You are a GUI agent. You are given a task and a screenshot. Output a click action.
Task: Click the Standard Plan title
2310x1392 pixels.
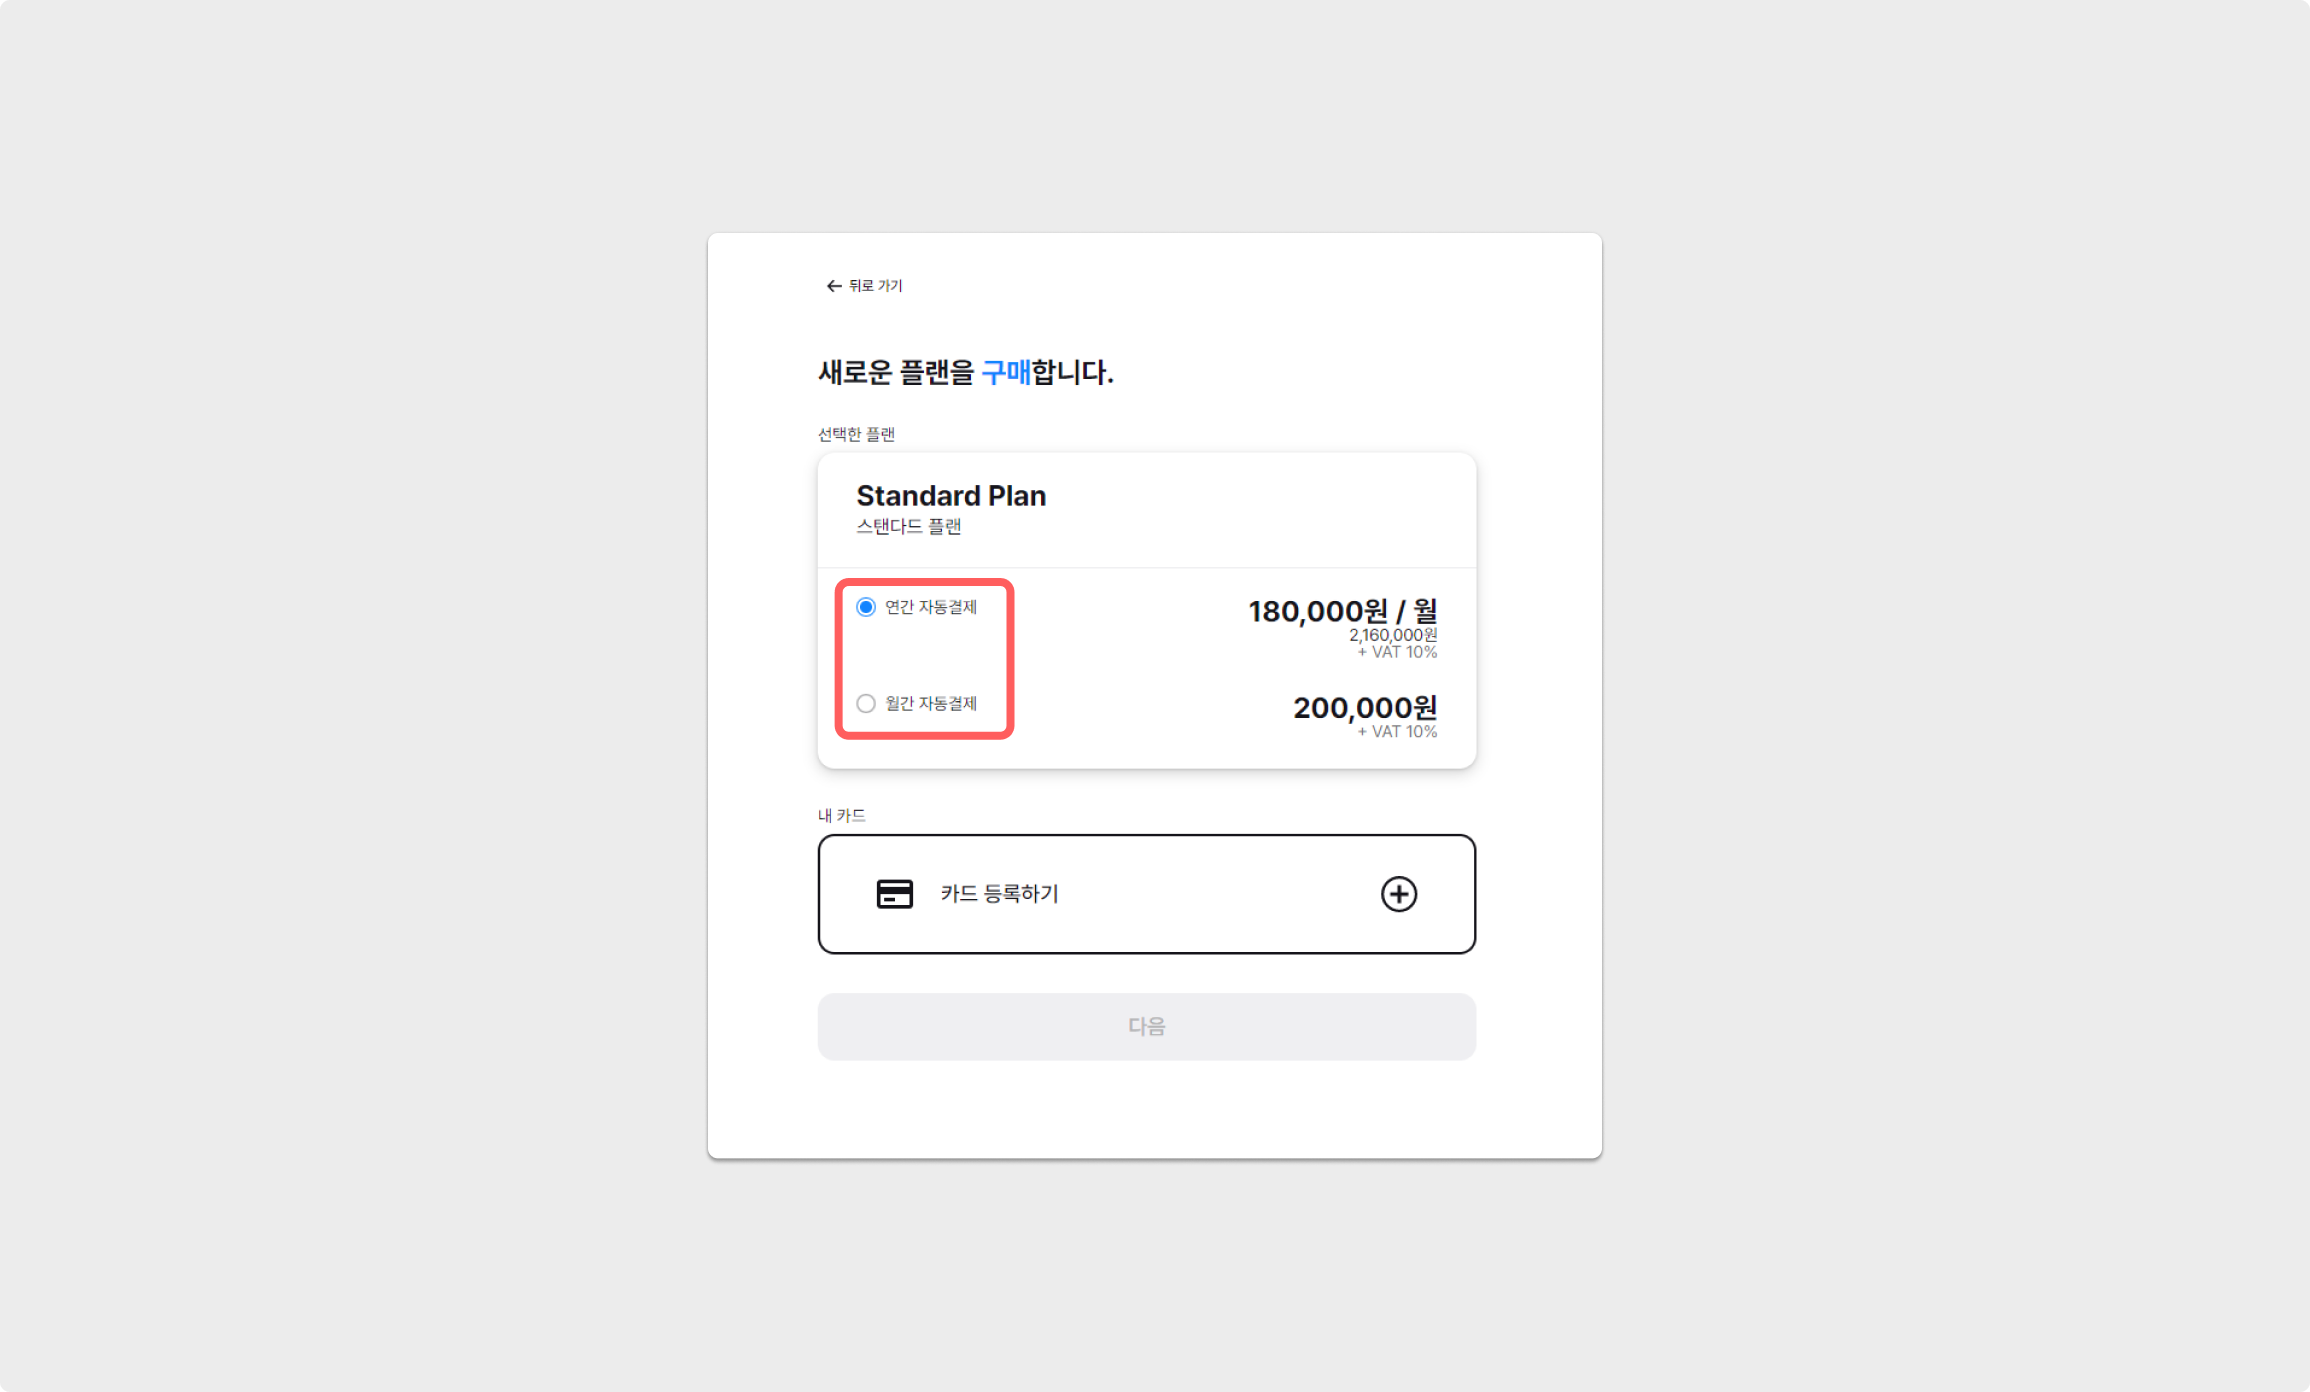click(x=951, y=496)
